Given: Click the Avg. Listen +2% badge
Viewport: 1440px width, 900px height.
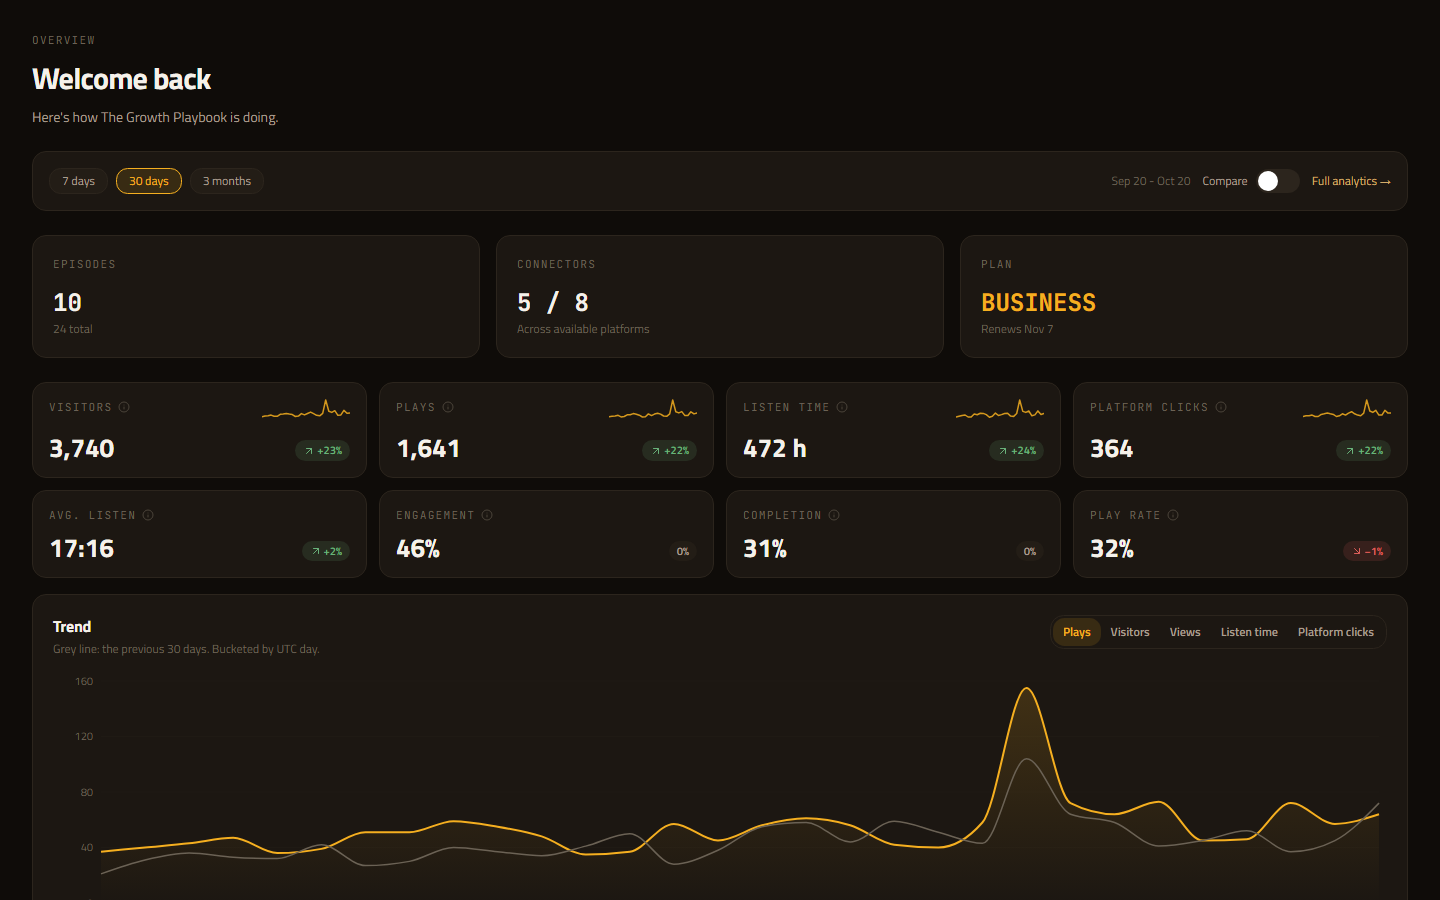Looking at the screenshot, I should (326, 551).
